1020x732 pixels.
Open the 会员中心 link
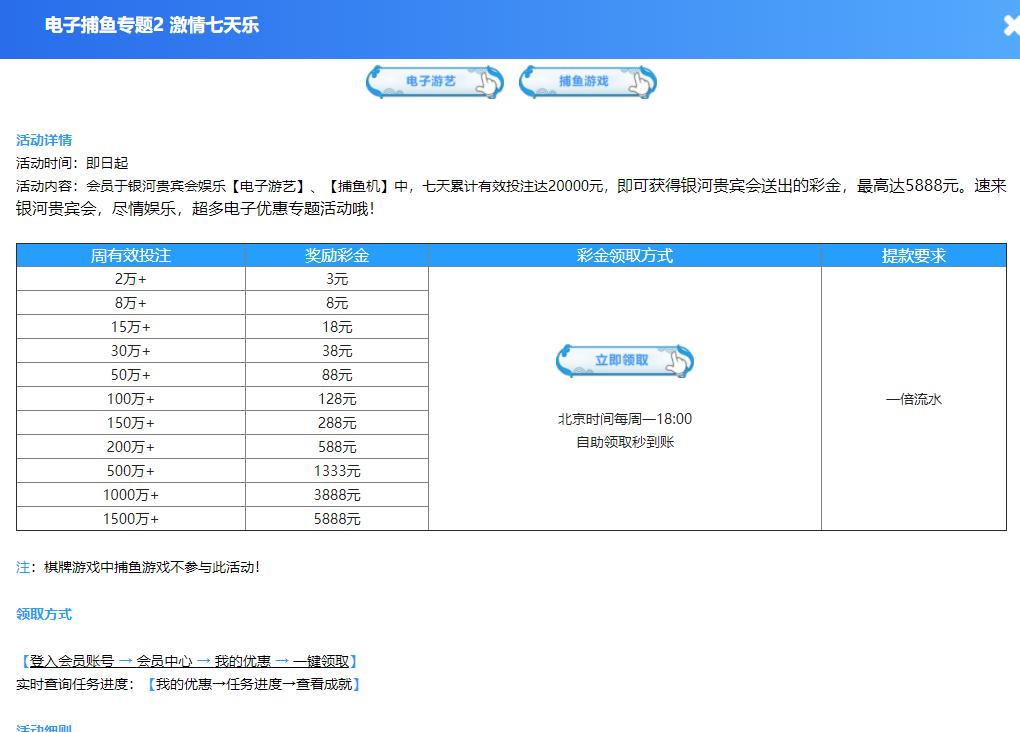pyautogui.click(x=164, y=661)
